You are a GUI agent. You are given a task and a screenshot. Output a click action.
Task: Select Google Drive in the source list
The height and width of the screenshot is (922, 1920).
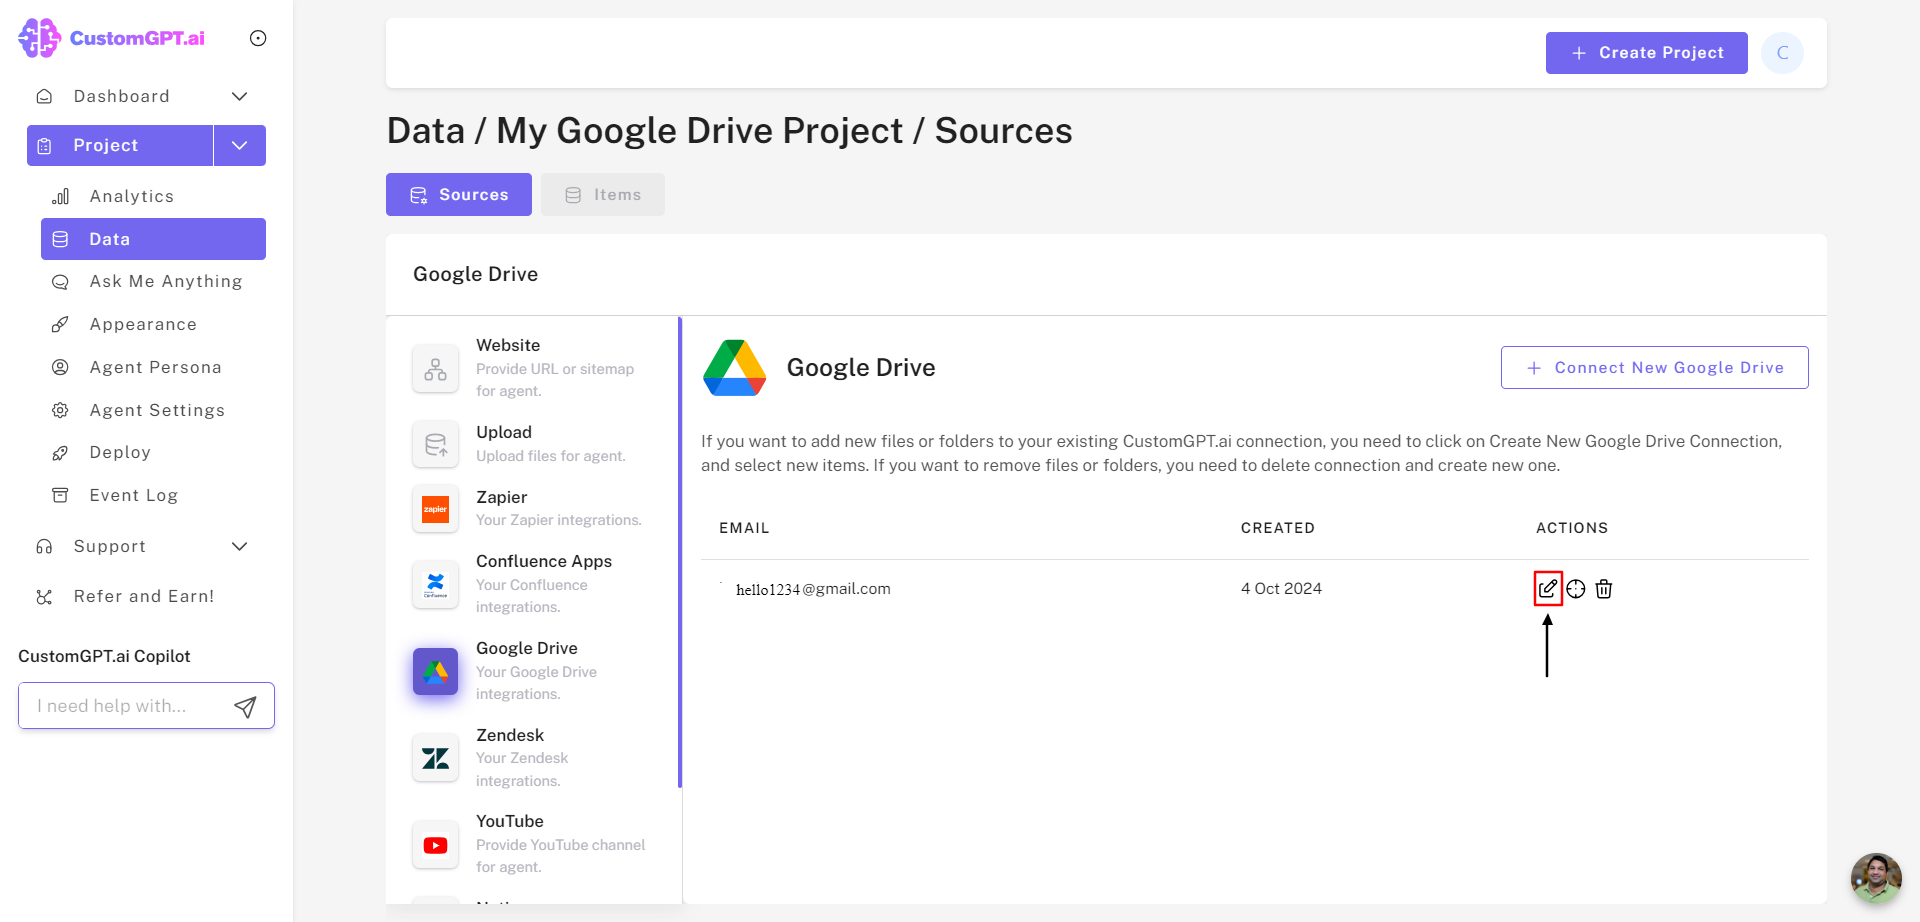point(532,670)
